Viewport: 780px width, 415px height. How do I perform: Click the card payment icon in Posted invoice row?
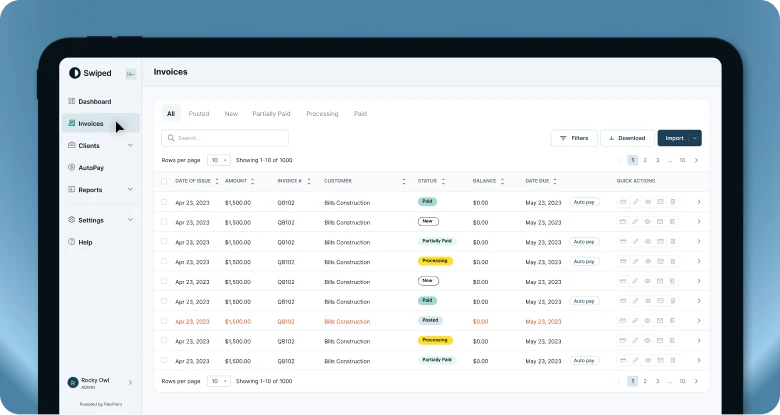(x=622, y=321)
